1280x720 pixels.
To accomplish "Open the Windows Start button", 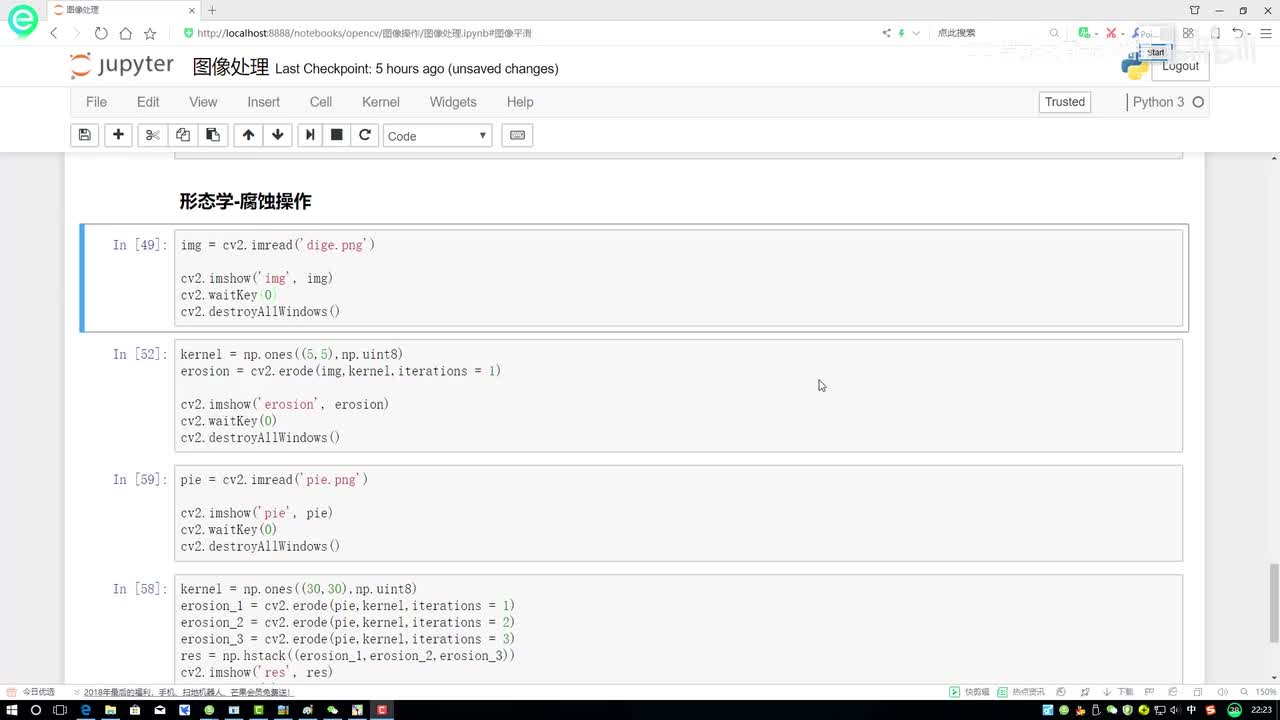I will 11,710.
